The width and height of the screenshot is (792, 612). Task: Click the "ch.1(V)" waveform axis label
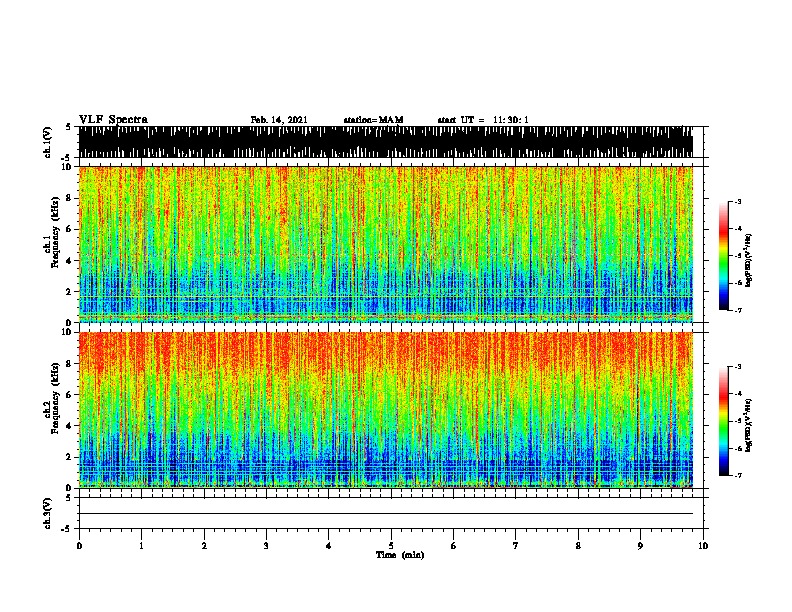point(48,142)
